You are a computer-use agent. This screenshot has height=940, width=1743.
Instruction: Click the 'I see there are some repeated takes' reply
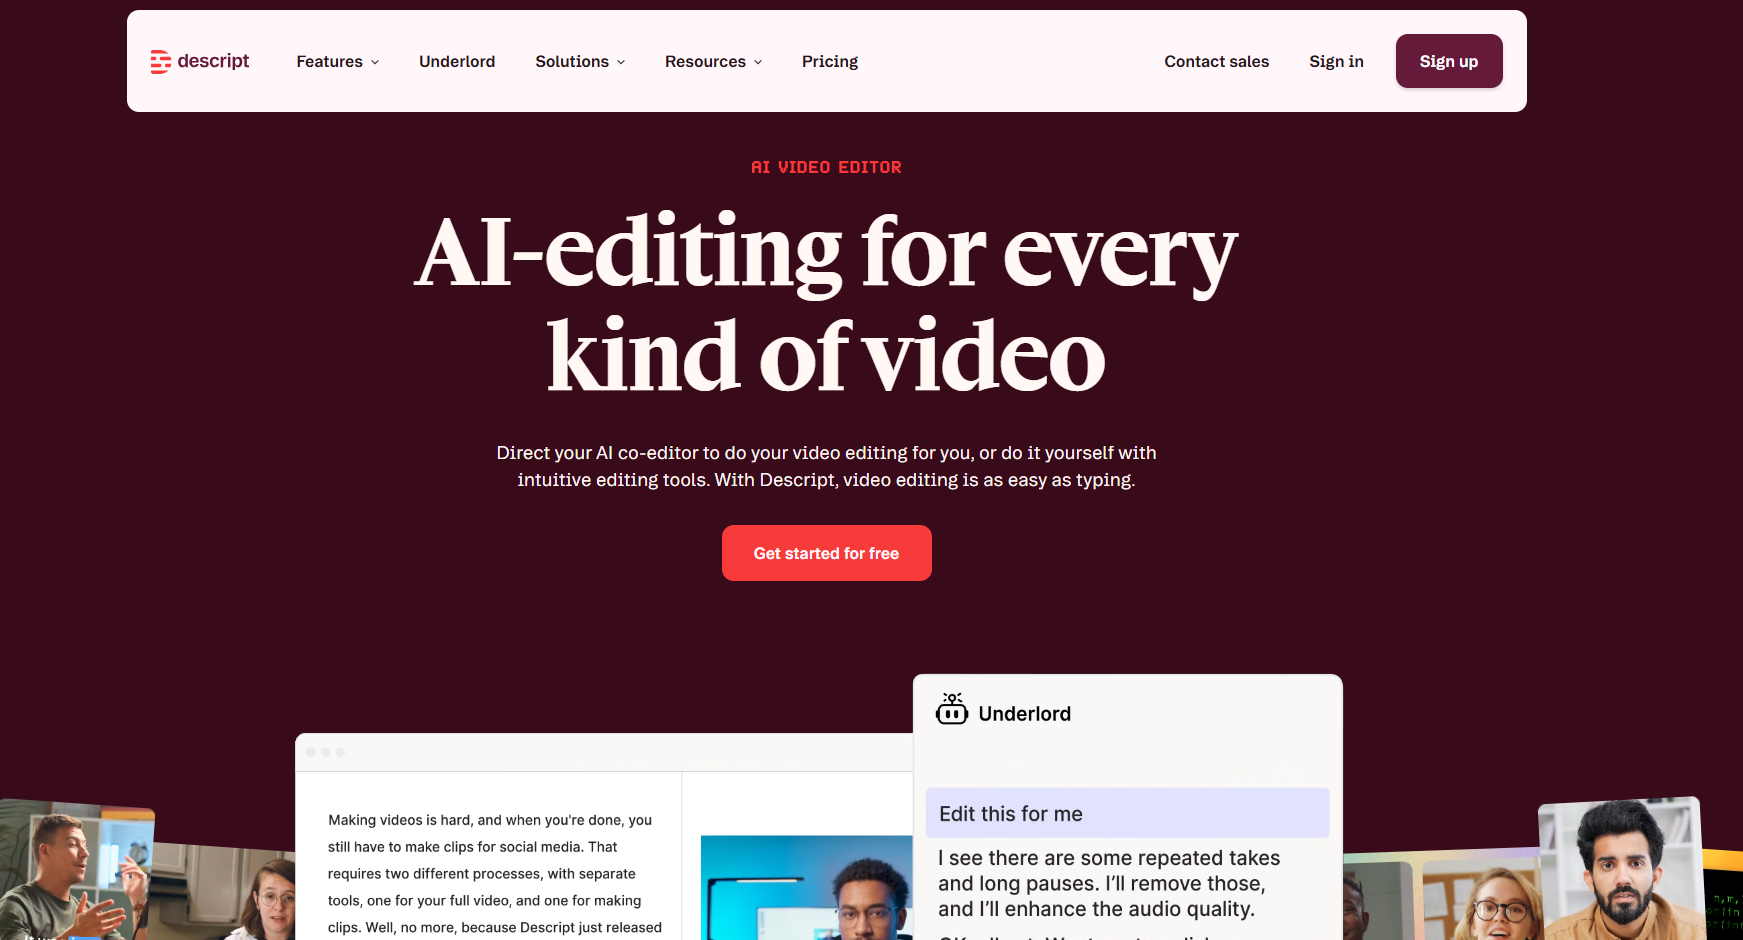pyautogui.click(x=1109, y=883)
